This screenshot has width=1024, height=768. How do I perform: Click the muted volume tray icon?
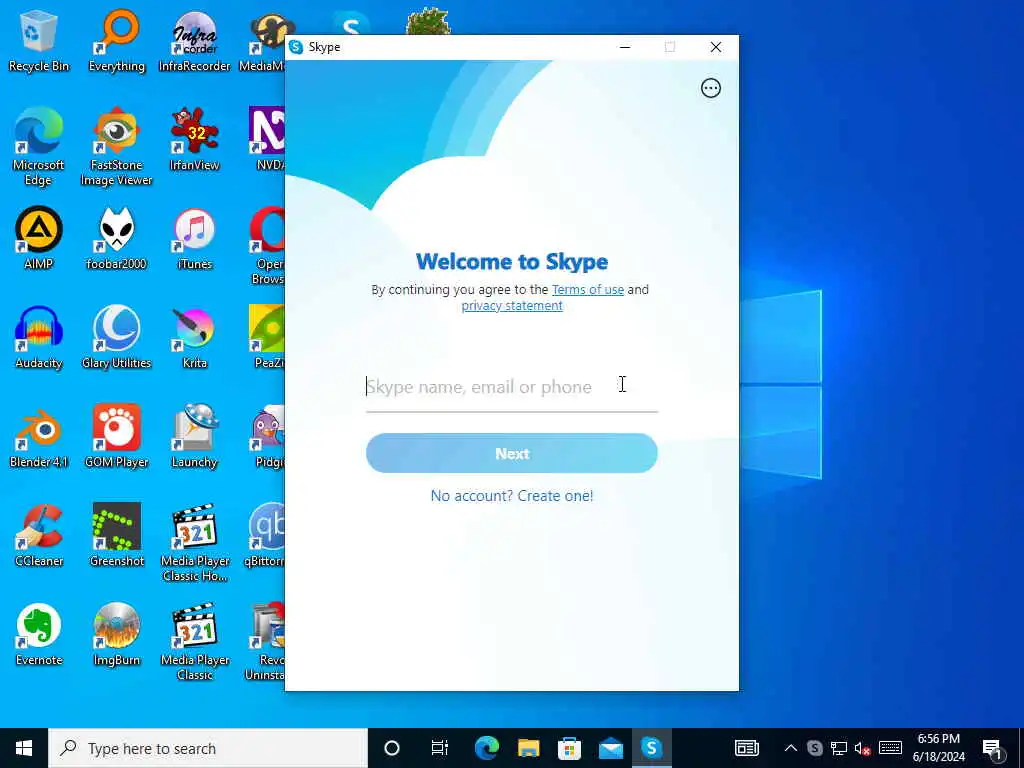863,748
